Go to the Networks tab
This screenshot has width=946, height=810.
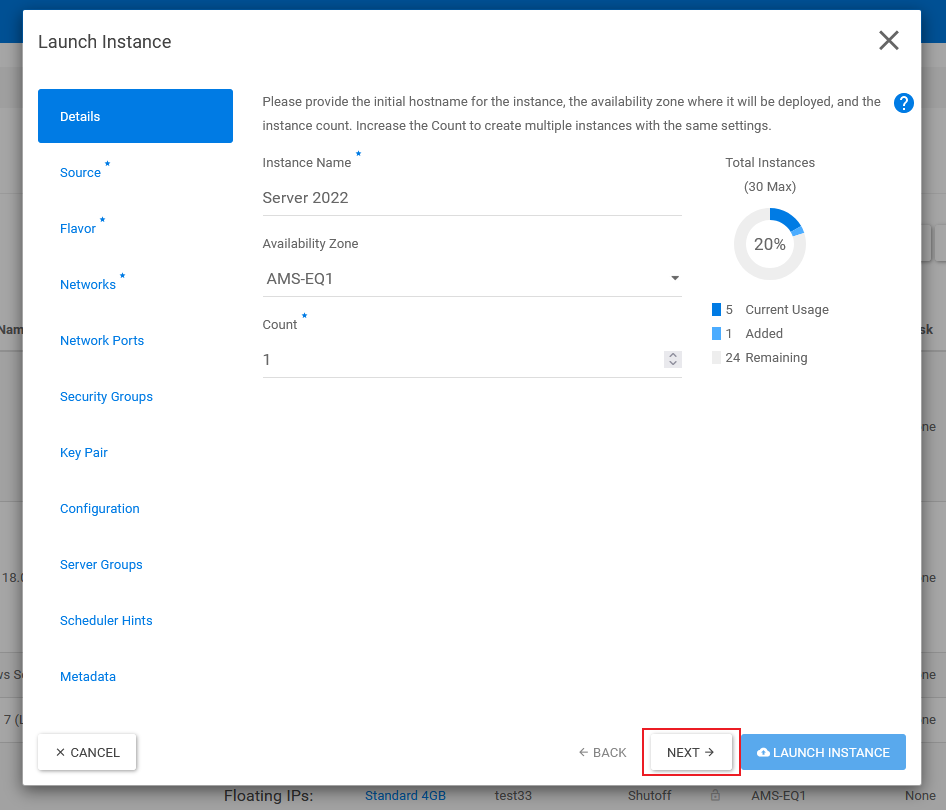coord(88,285)
